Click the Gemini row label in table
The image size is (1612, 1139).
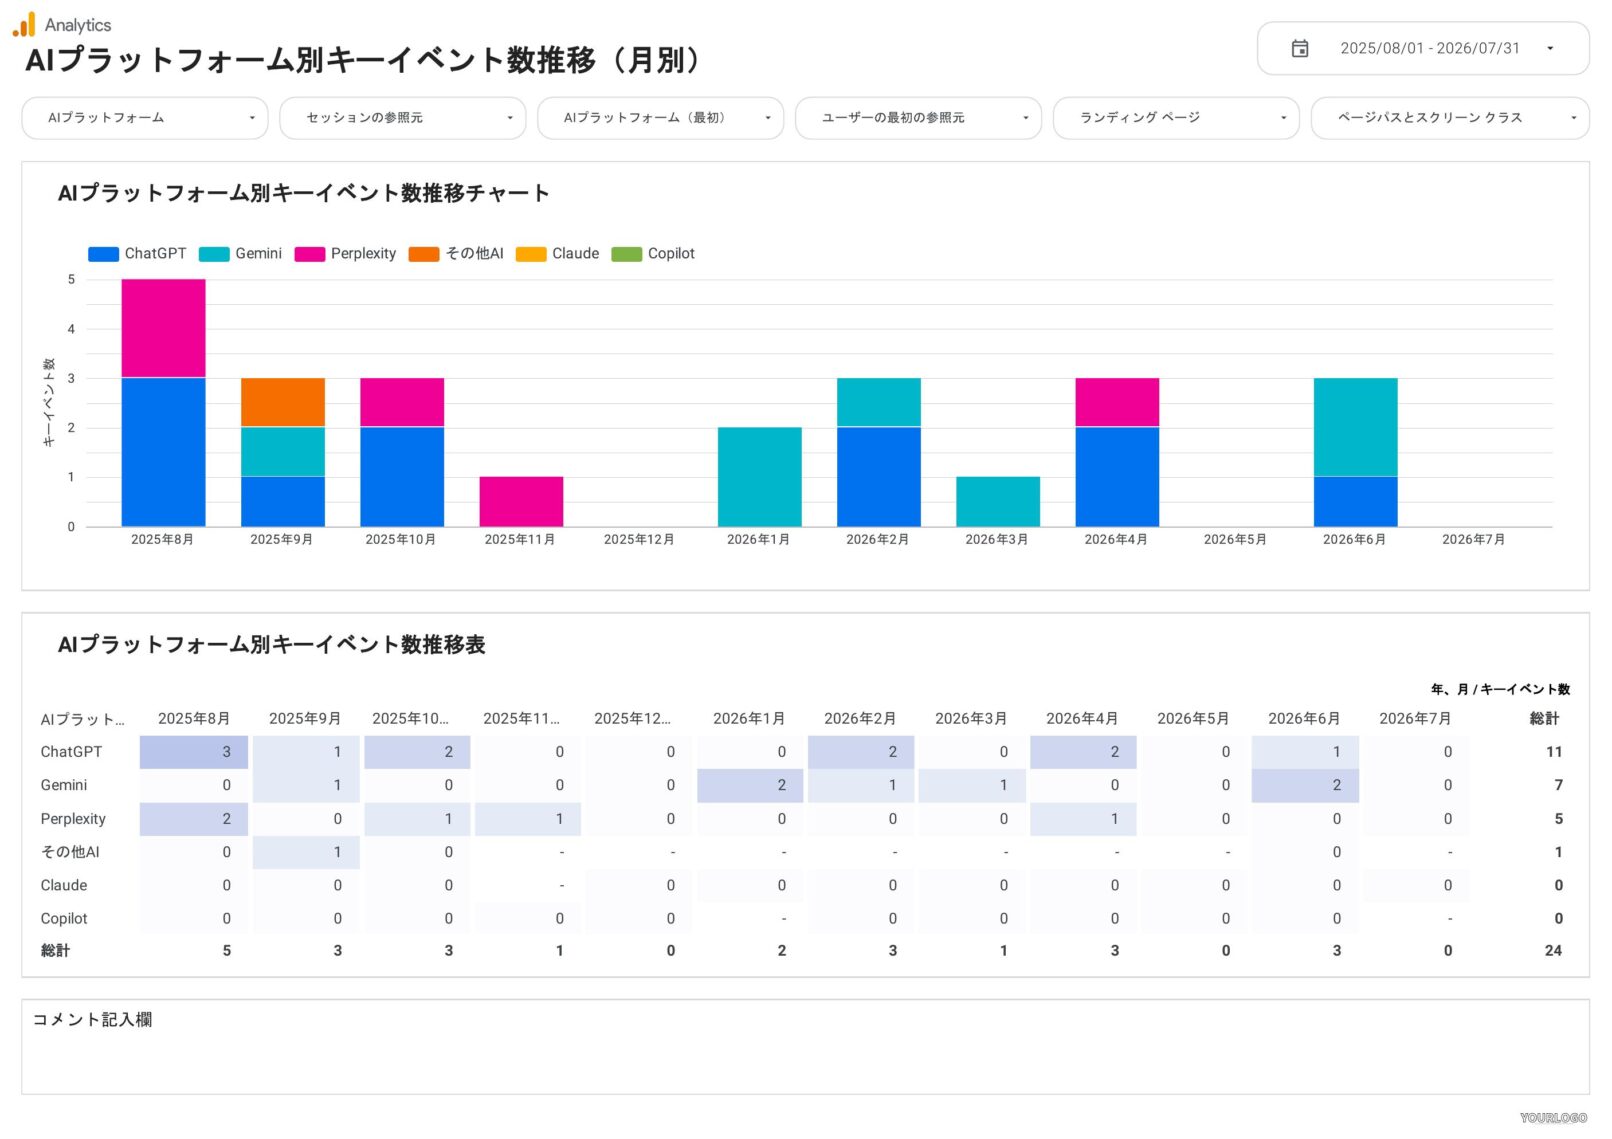(x=64, y=785)
